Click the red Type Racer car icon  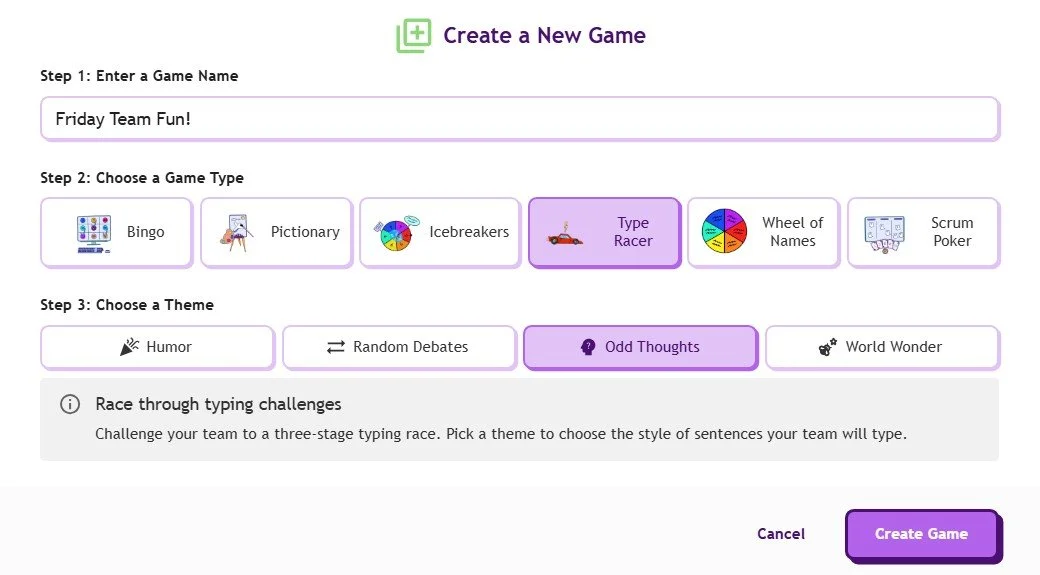pyautogui.click(x=565, y=234)
